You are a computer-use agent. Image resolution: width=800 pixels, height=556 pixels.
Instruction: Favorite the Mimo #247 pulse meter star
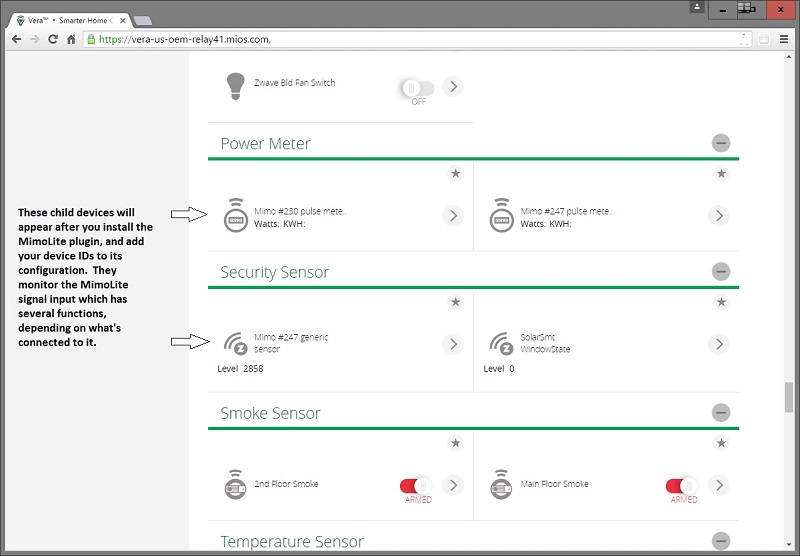coord(721,173)
